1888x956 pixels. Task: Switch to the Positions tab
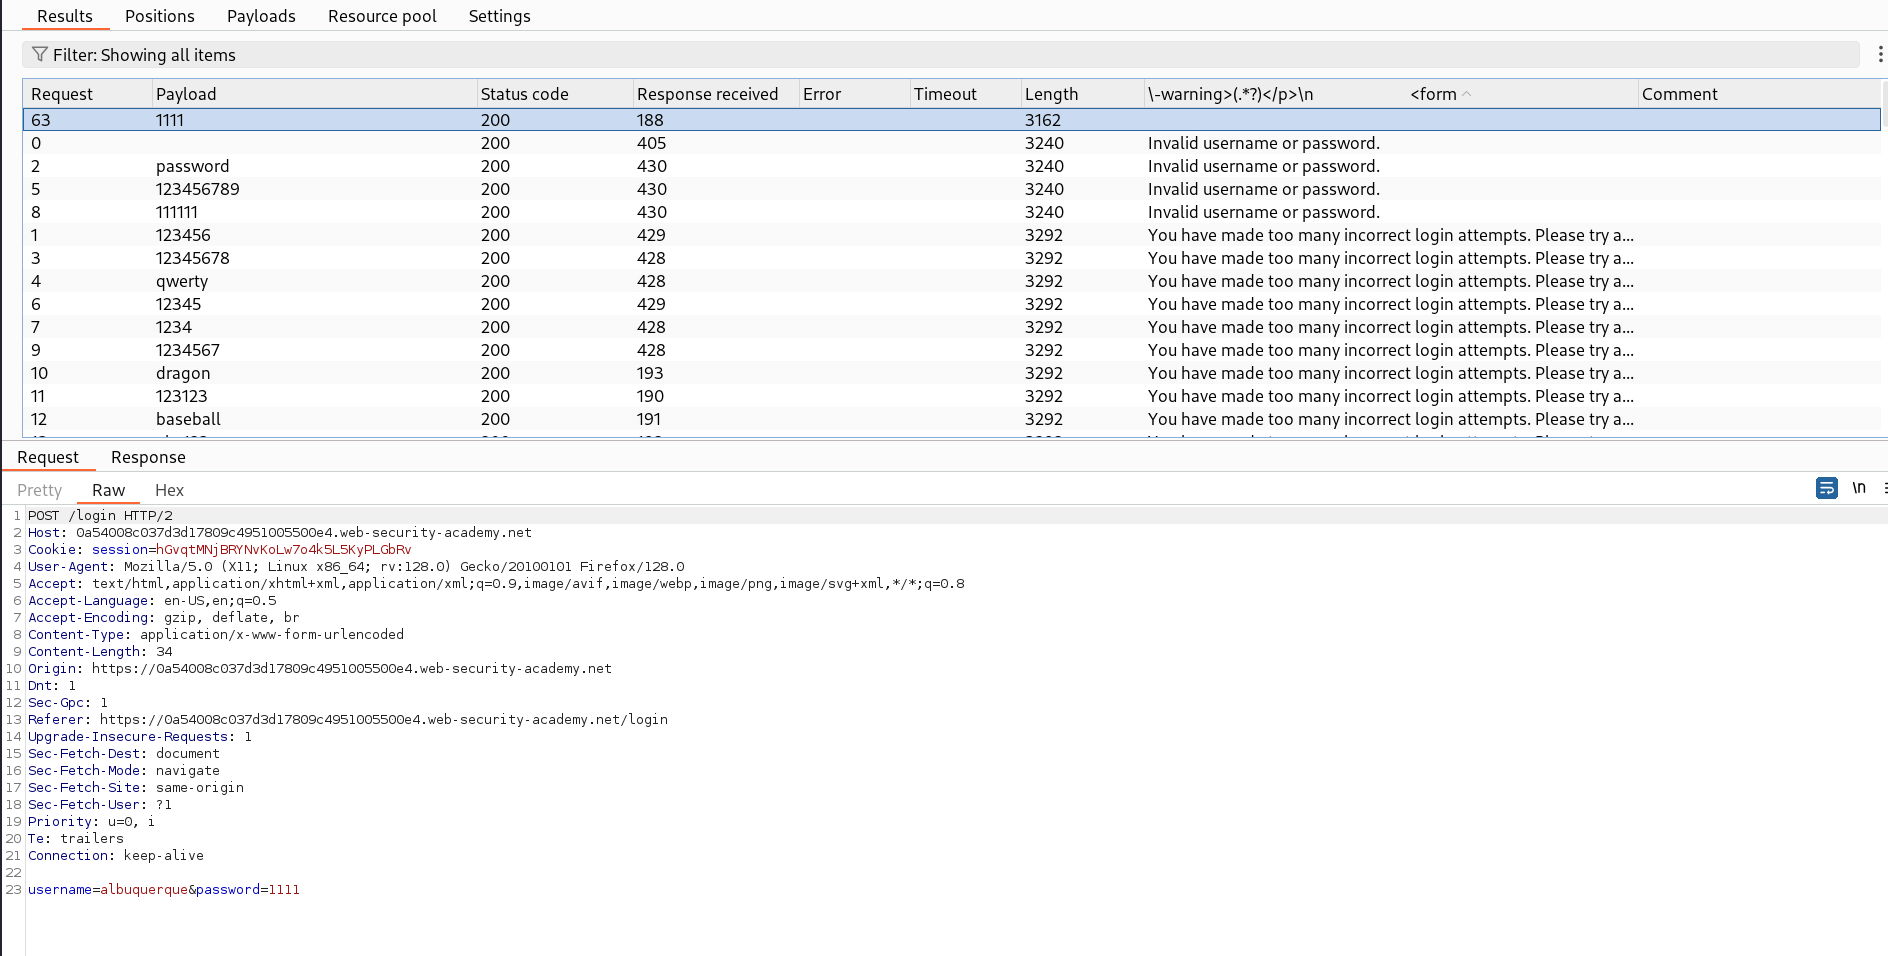[x=159, y=16]
